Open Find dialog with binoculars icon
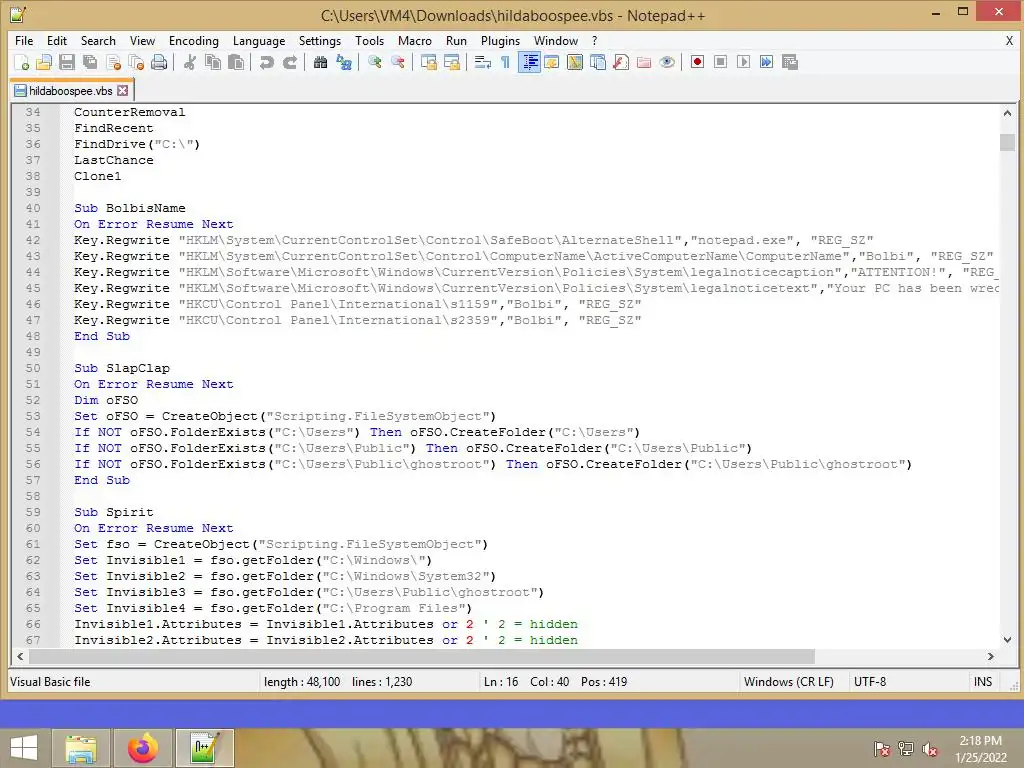This screenshot has height=768, width=1024. pyautogui.click(x=320, y=62)
